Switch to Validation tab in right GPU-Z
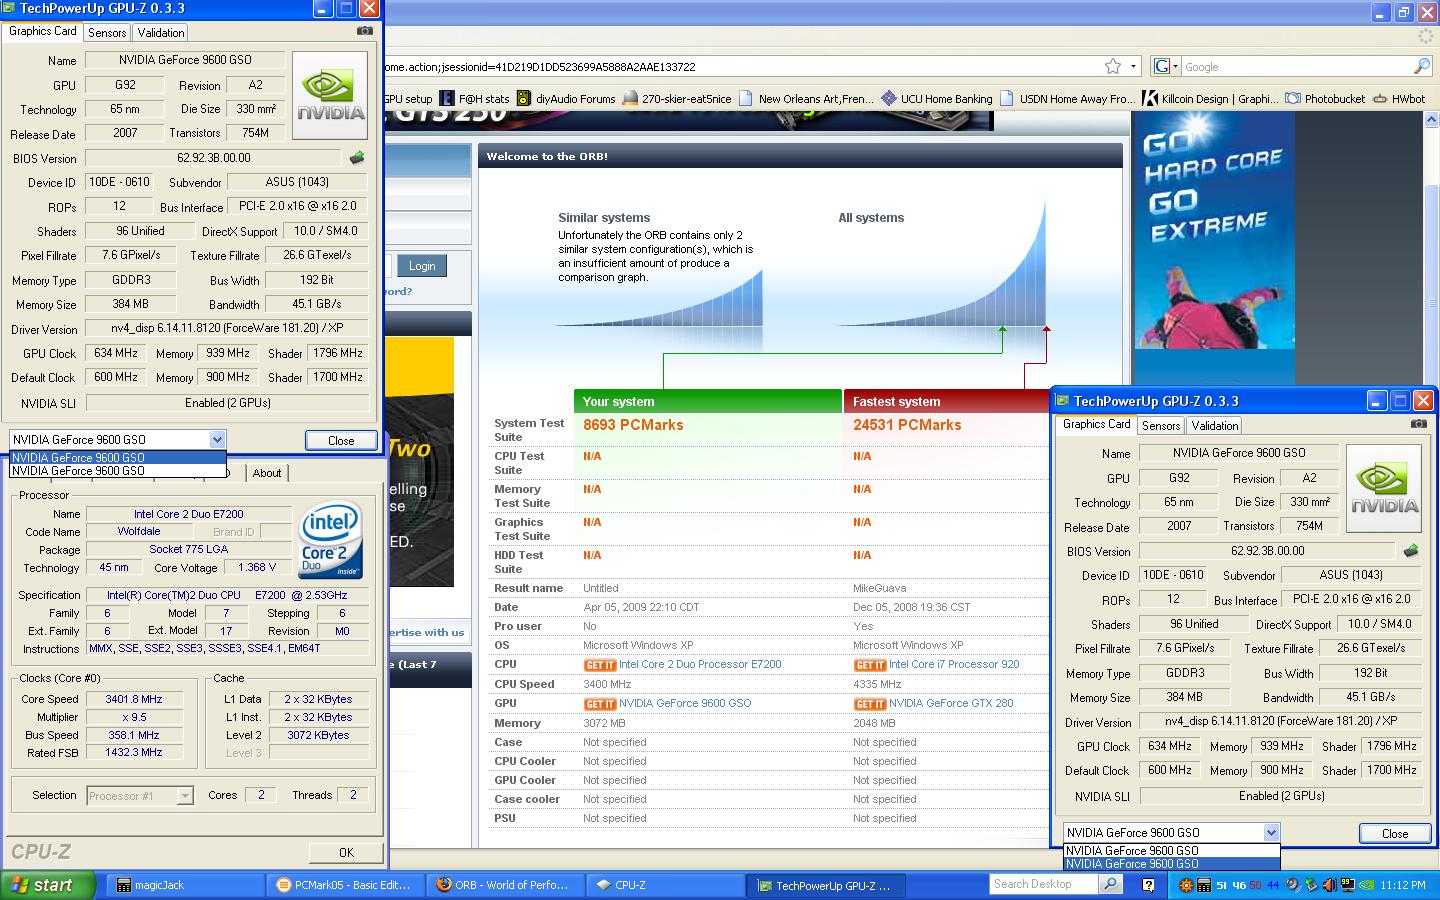The width and height of the screenshot is (1440, 900). (1215, 425)
